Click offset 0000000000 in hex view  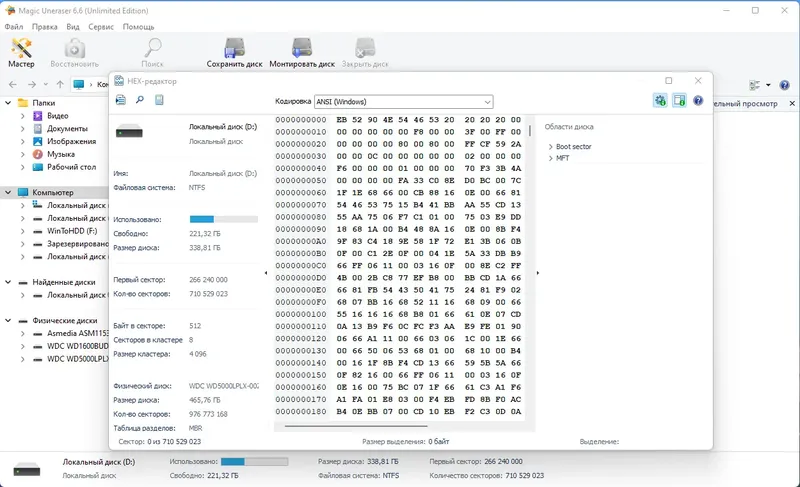[x=301, y=120]
